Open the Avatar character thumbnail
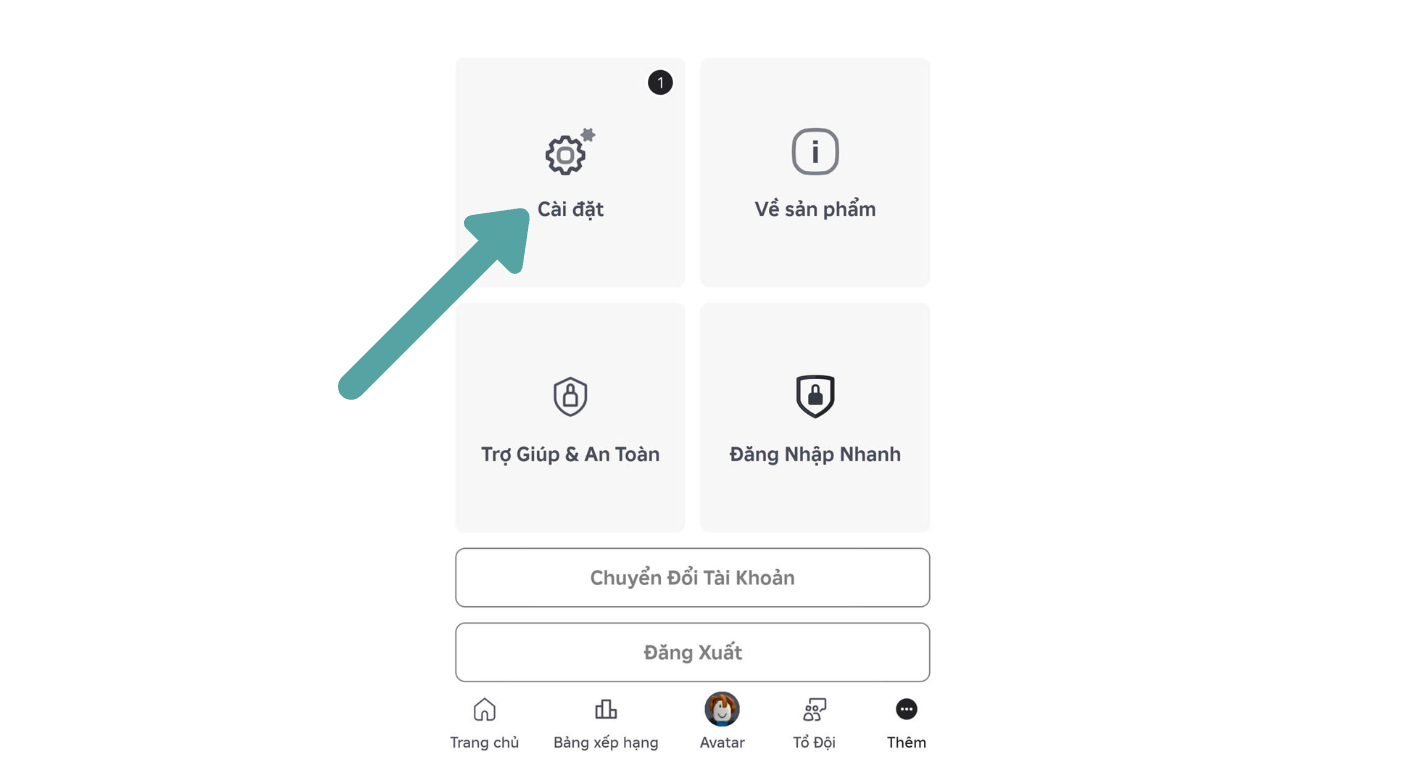The height and width of the screenshot is (776, 1422). 722,709
